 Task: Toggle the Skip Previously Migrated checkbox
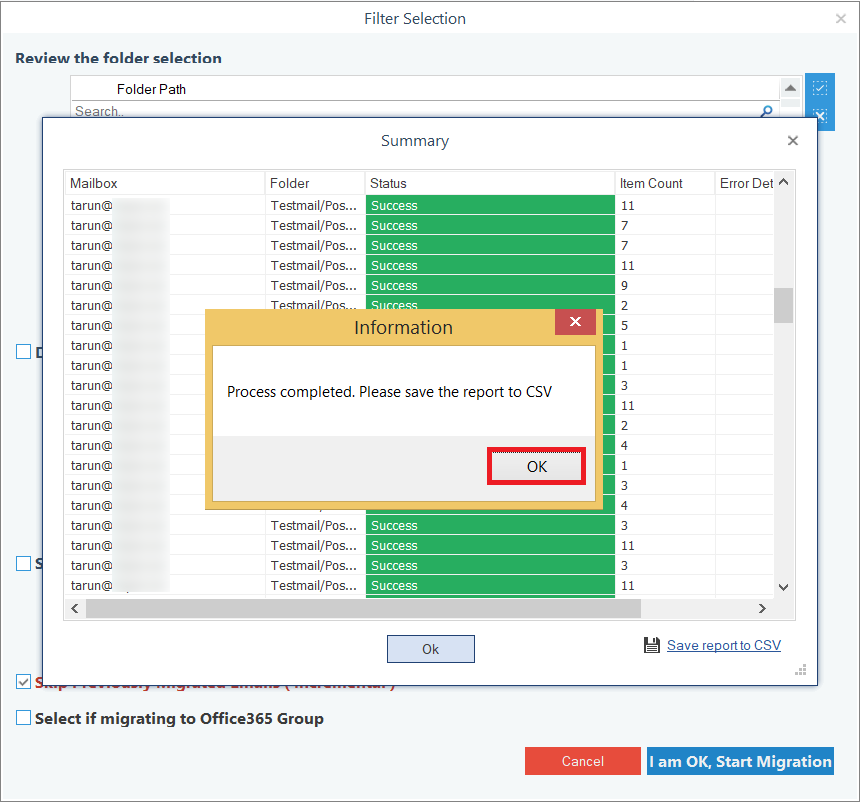[24, 681]
